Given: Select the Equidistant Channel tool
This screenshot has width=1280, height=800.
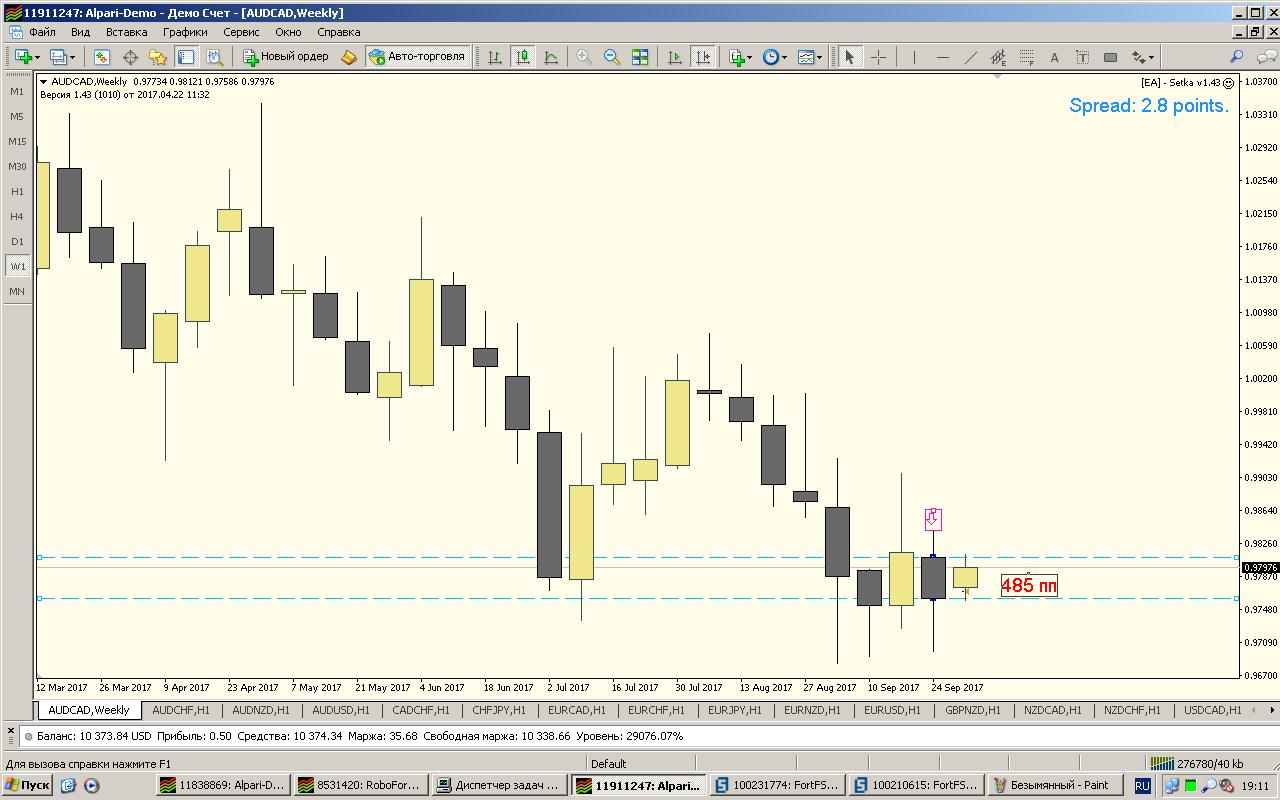Looking at the screenshot, I should click(x=998, y=57).
